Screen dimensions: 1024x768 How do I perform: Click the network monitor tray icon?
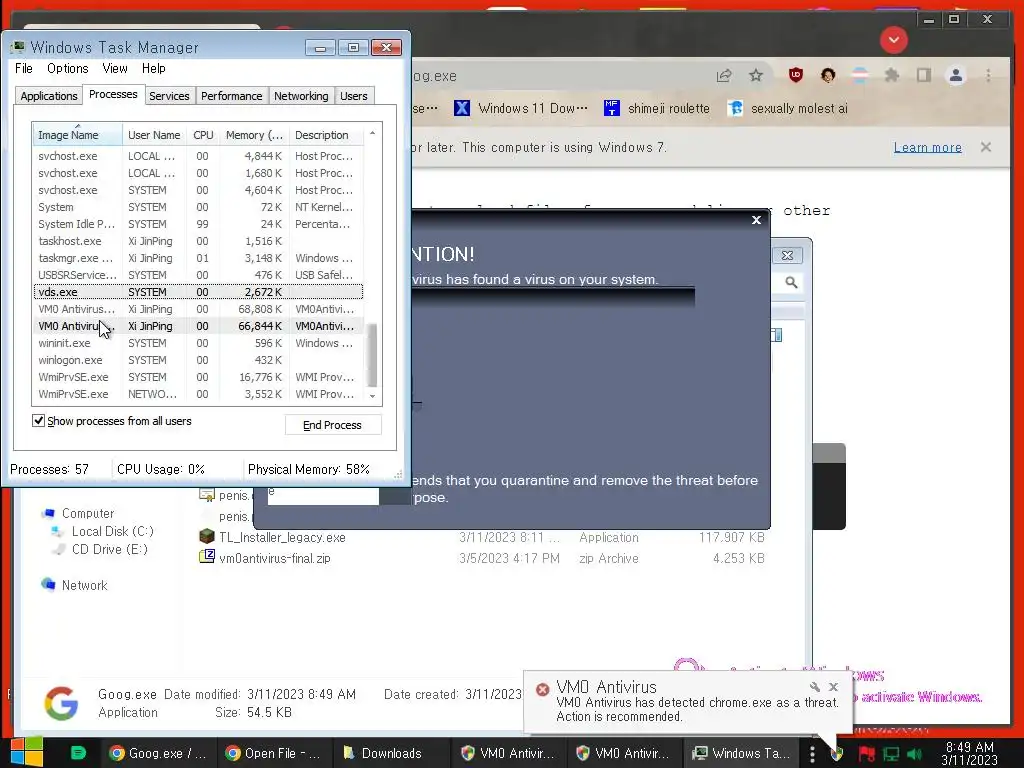point(891,754)
